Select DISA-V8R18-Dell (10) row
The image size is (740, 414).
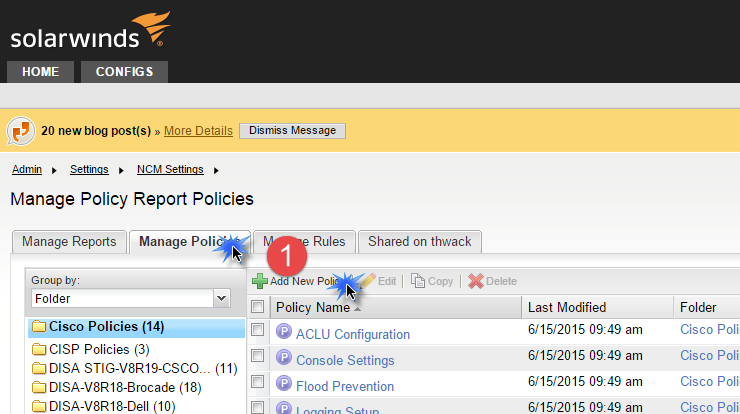coord(136,406)
